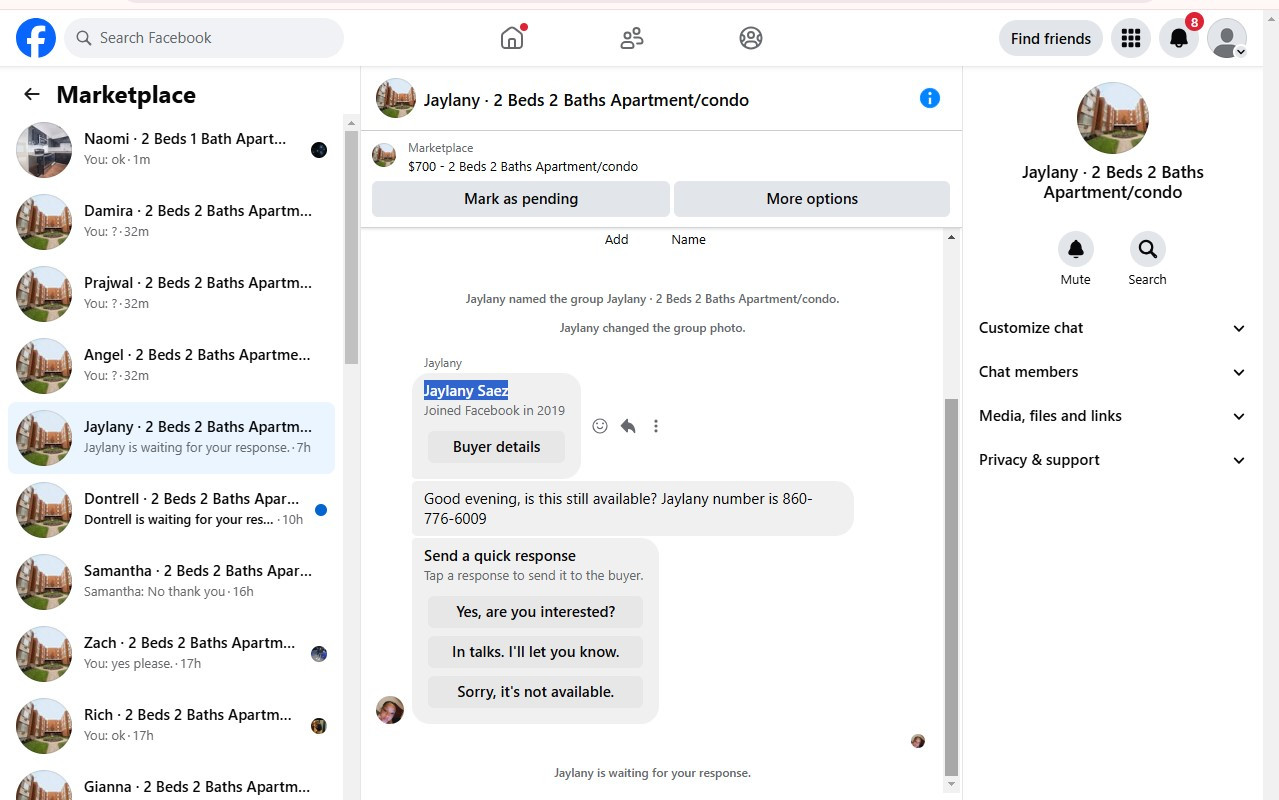Click chat scrollbar down arrow
The width and height of the screenshot is (1279, 800).
[951, 784]
